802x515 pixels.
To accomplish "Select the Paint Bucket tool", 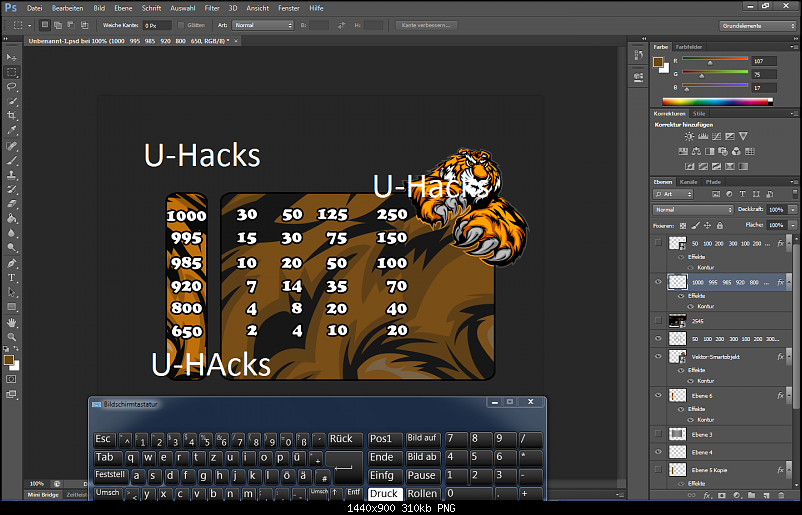I will [x=12, y=218].
